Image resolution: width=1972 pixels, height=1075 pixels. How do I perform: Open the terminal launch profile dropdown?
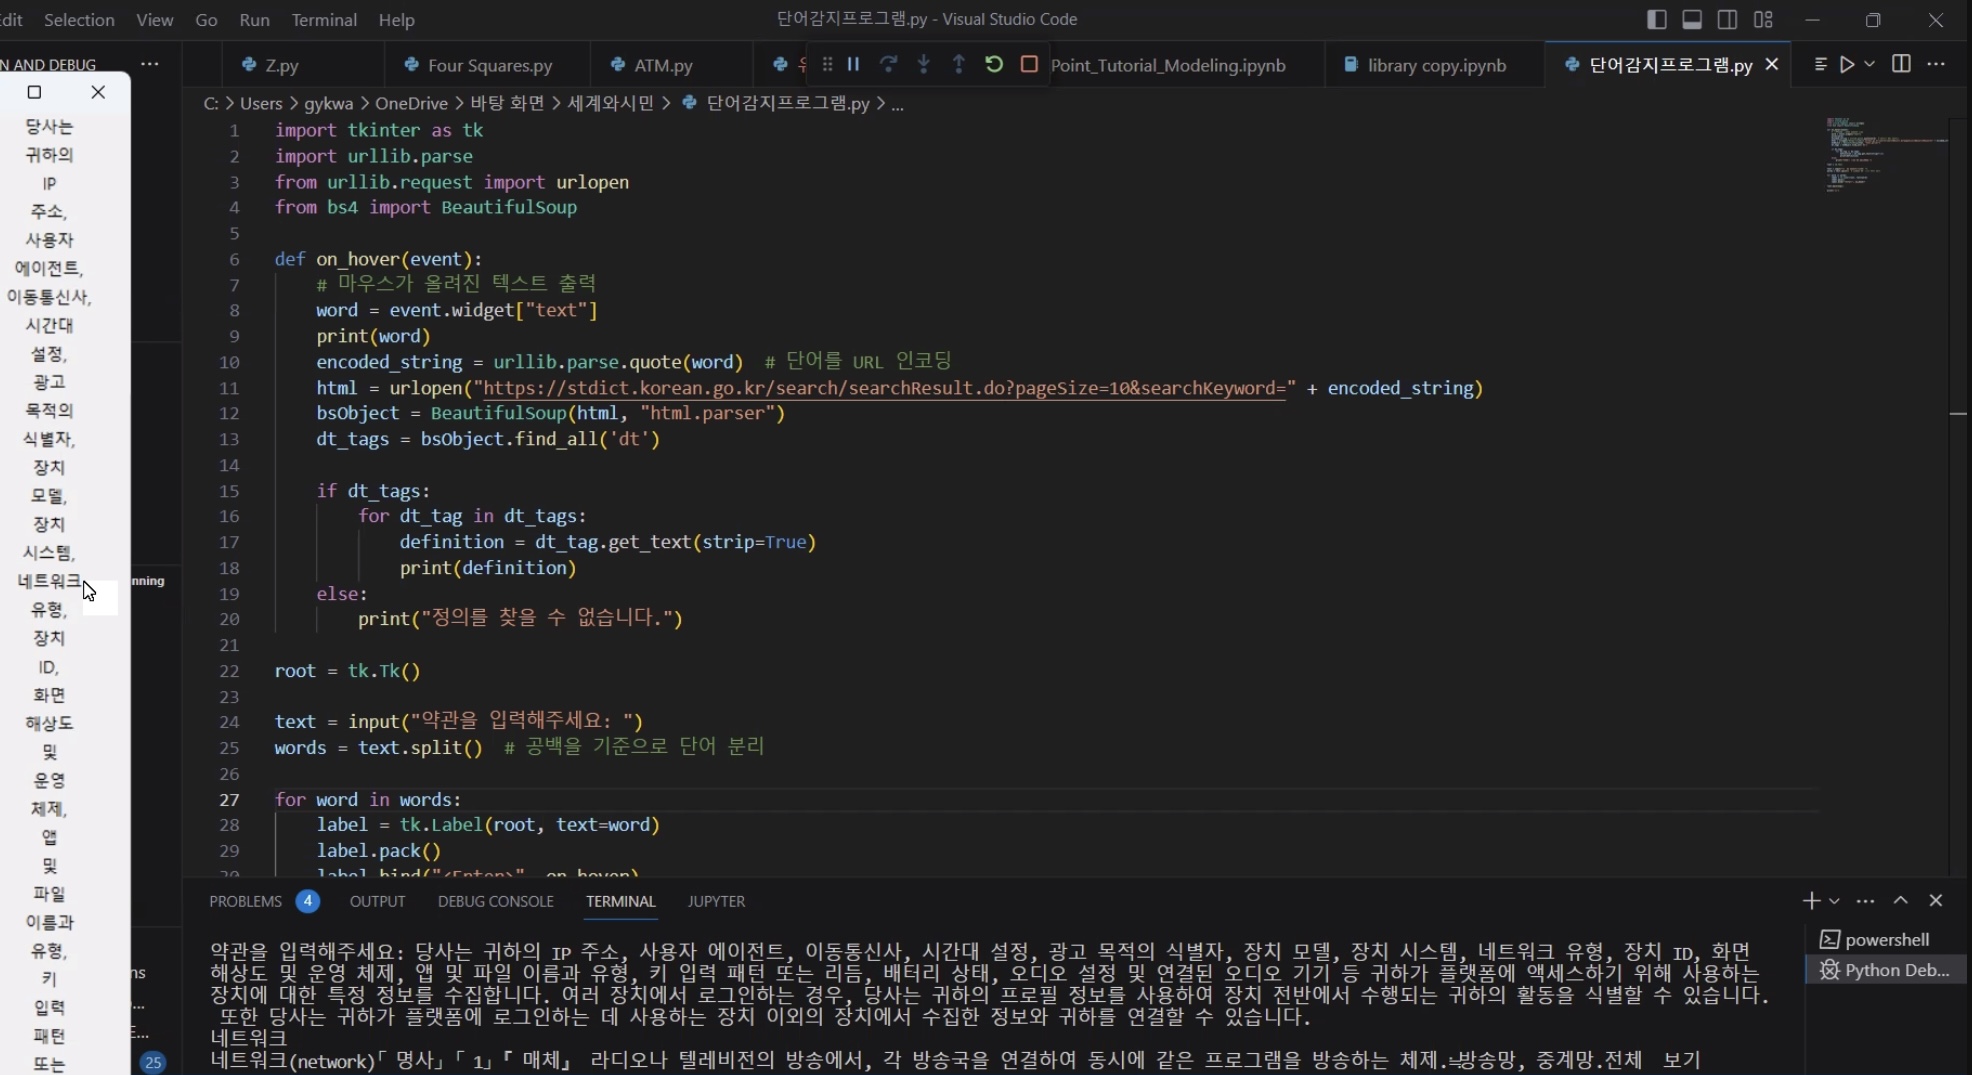pos(1834,901)
